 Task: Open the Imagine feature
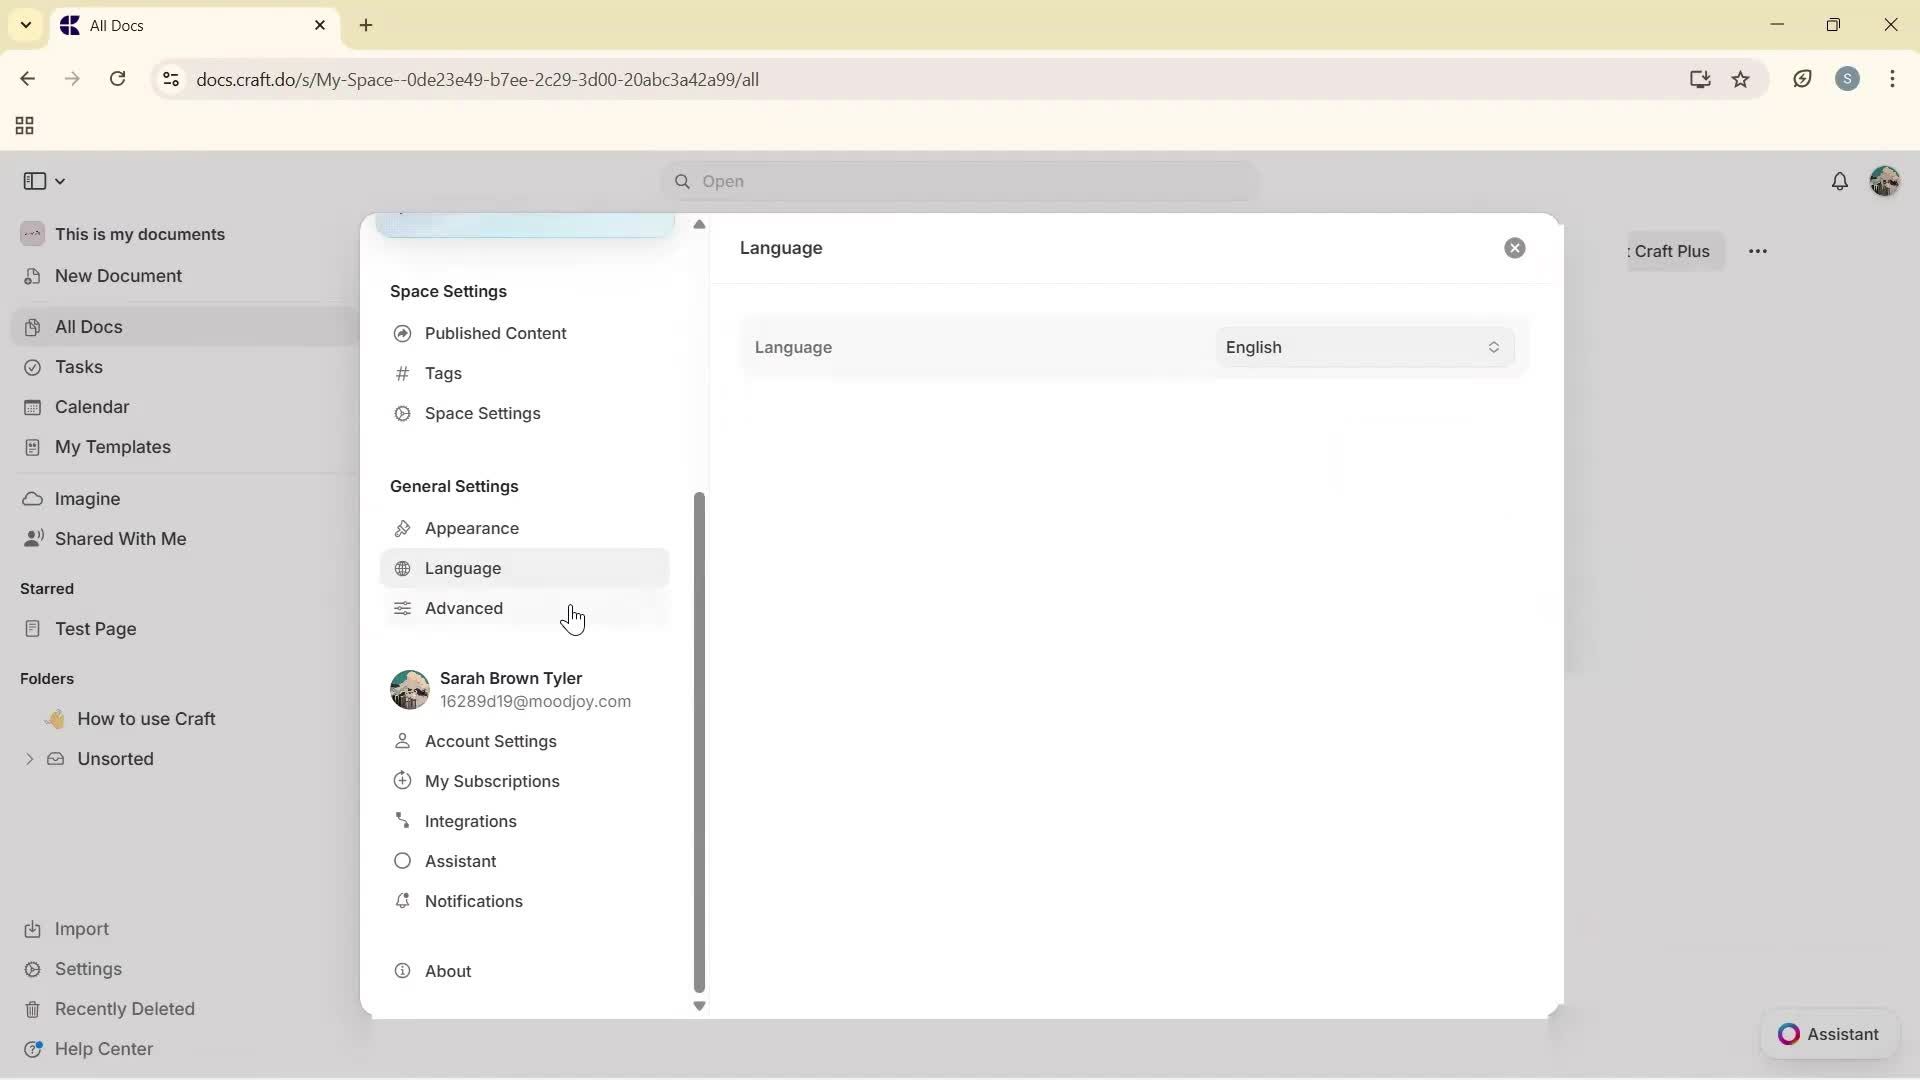click(x=88, y=498)
